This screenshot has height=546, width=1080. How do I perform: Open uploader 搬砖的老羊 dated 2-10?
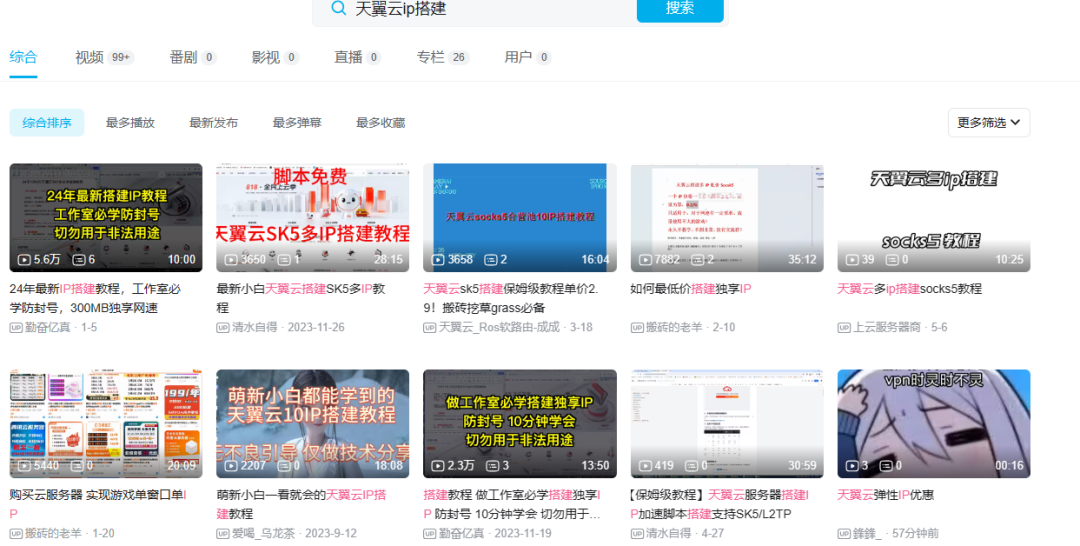(x=674, y=327)
